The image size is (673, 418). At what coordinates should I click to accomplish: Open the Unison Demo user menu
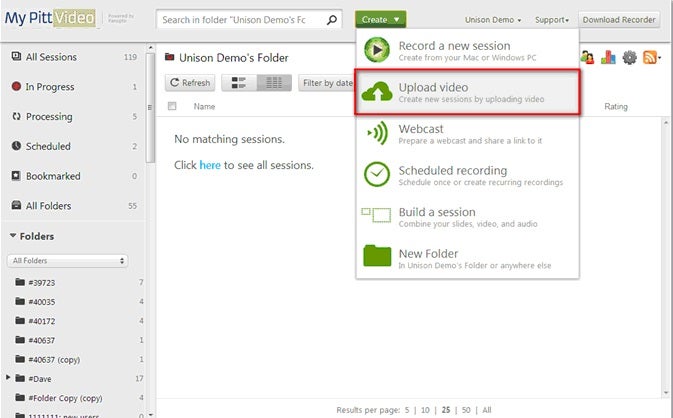point(493,20)
